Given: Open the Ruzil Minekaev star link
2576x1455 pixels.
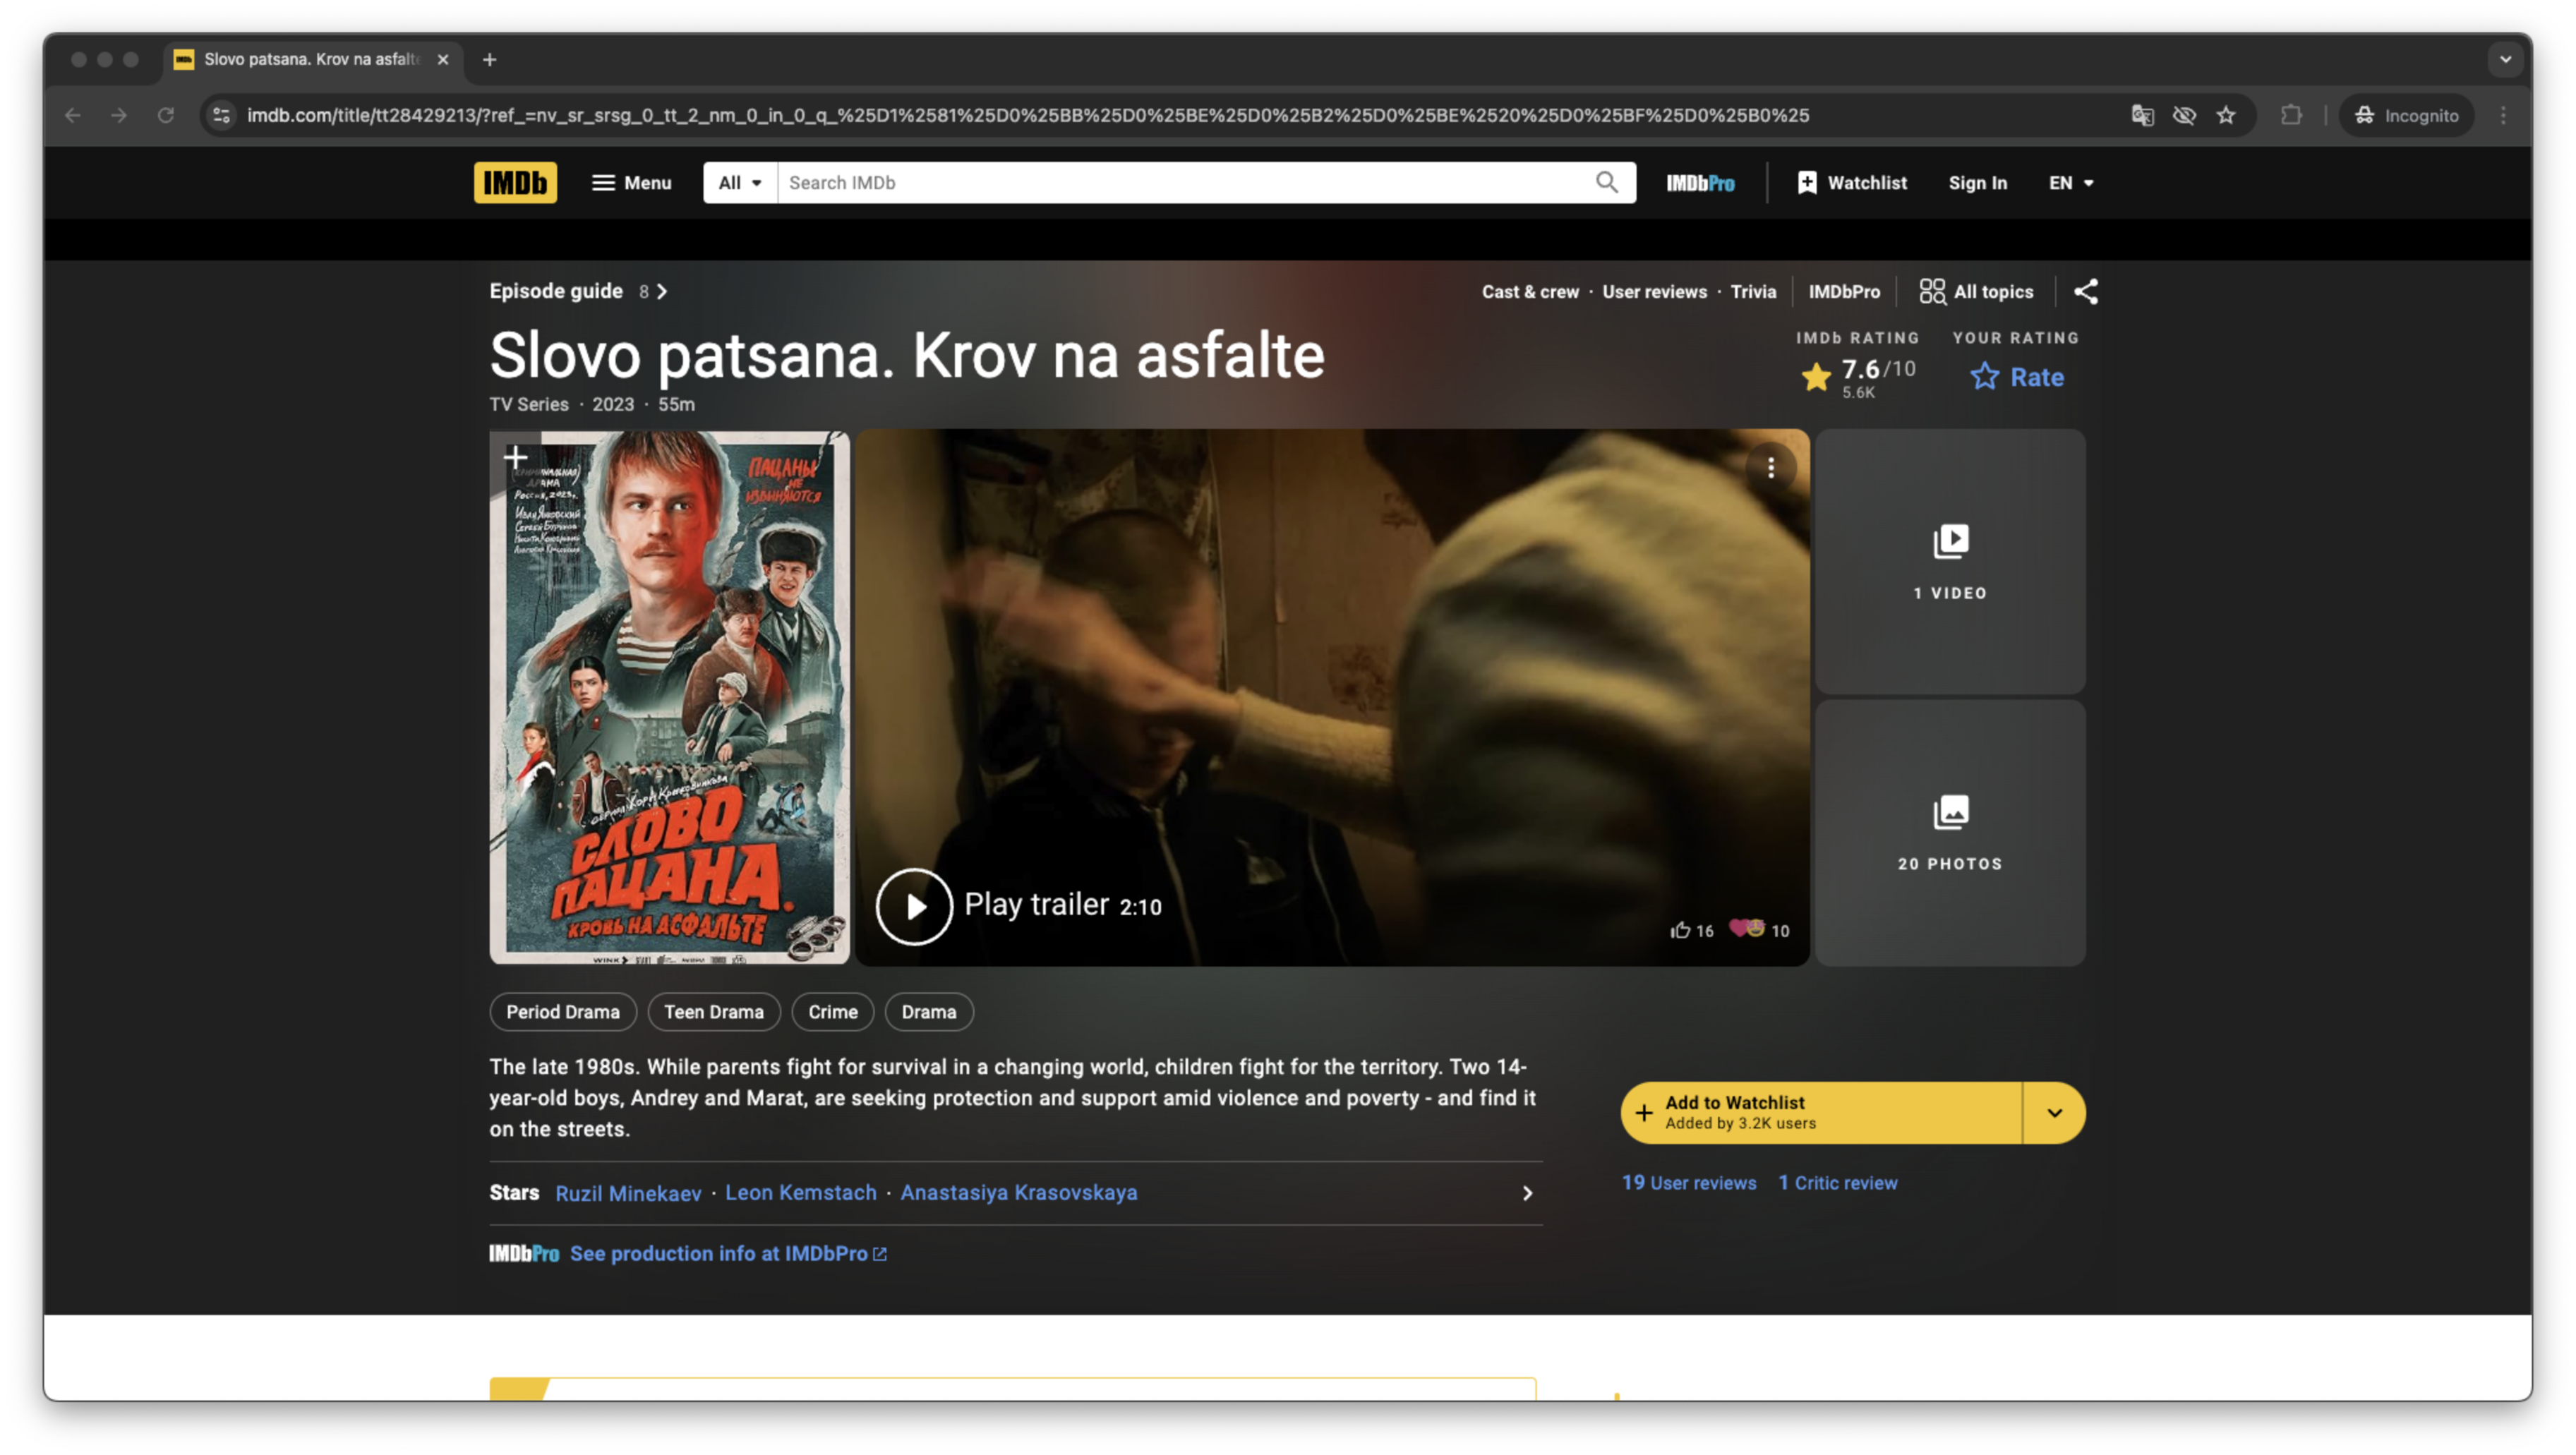Looking at the screenshot, I should [628, 1193].
